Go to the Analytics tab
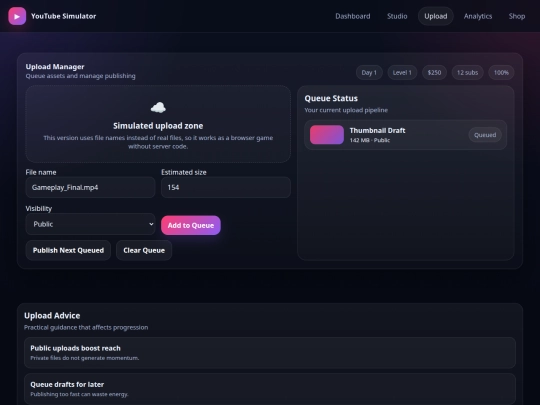Screen dimensions: 540x405 click(478, 16)
